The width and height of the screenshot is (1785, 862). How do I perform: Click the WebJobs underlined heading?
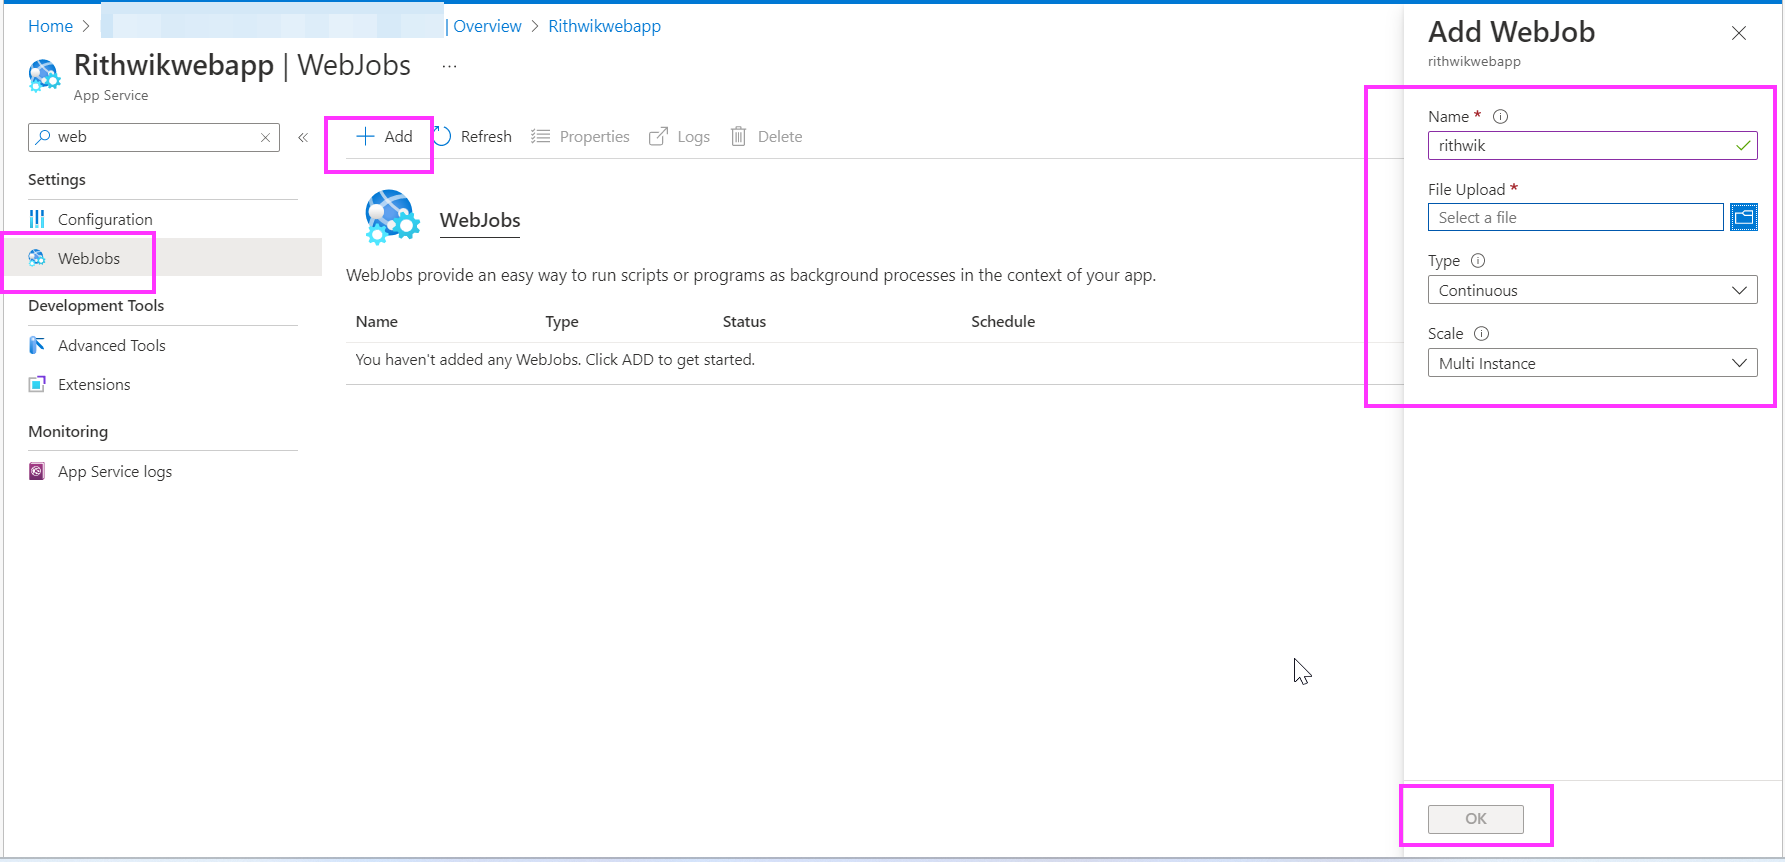(480, 221)
